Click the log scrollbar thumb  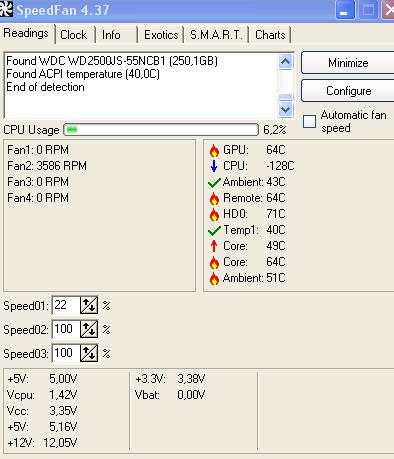tap(285, 97)
